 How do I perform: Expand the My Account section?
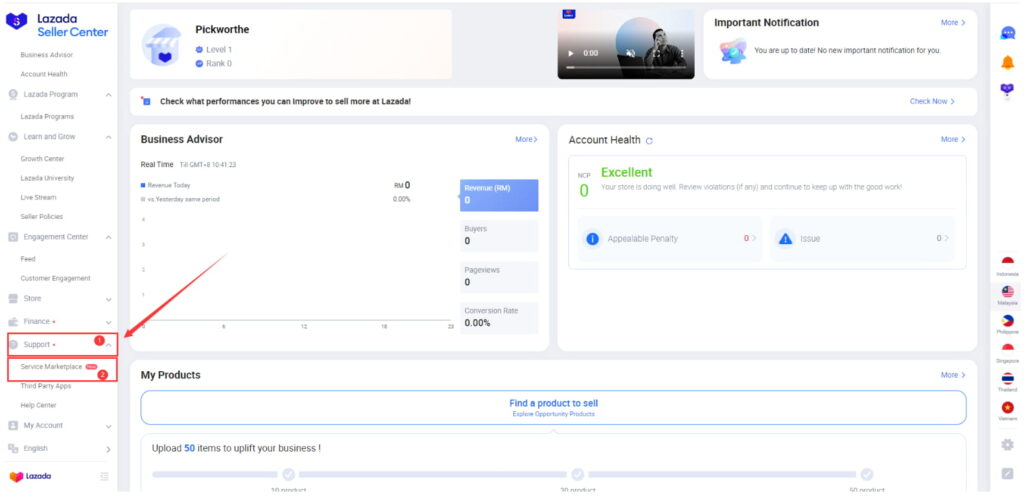[x=108, y=426]
